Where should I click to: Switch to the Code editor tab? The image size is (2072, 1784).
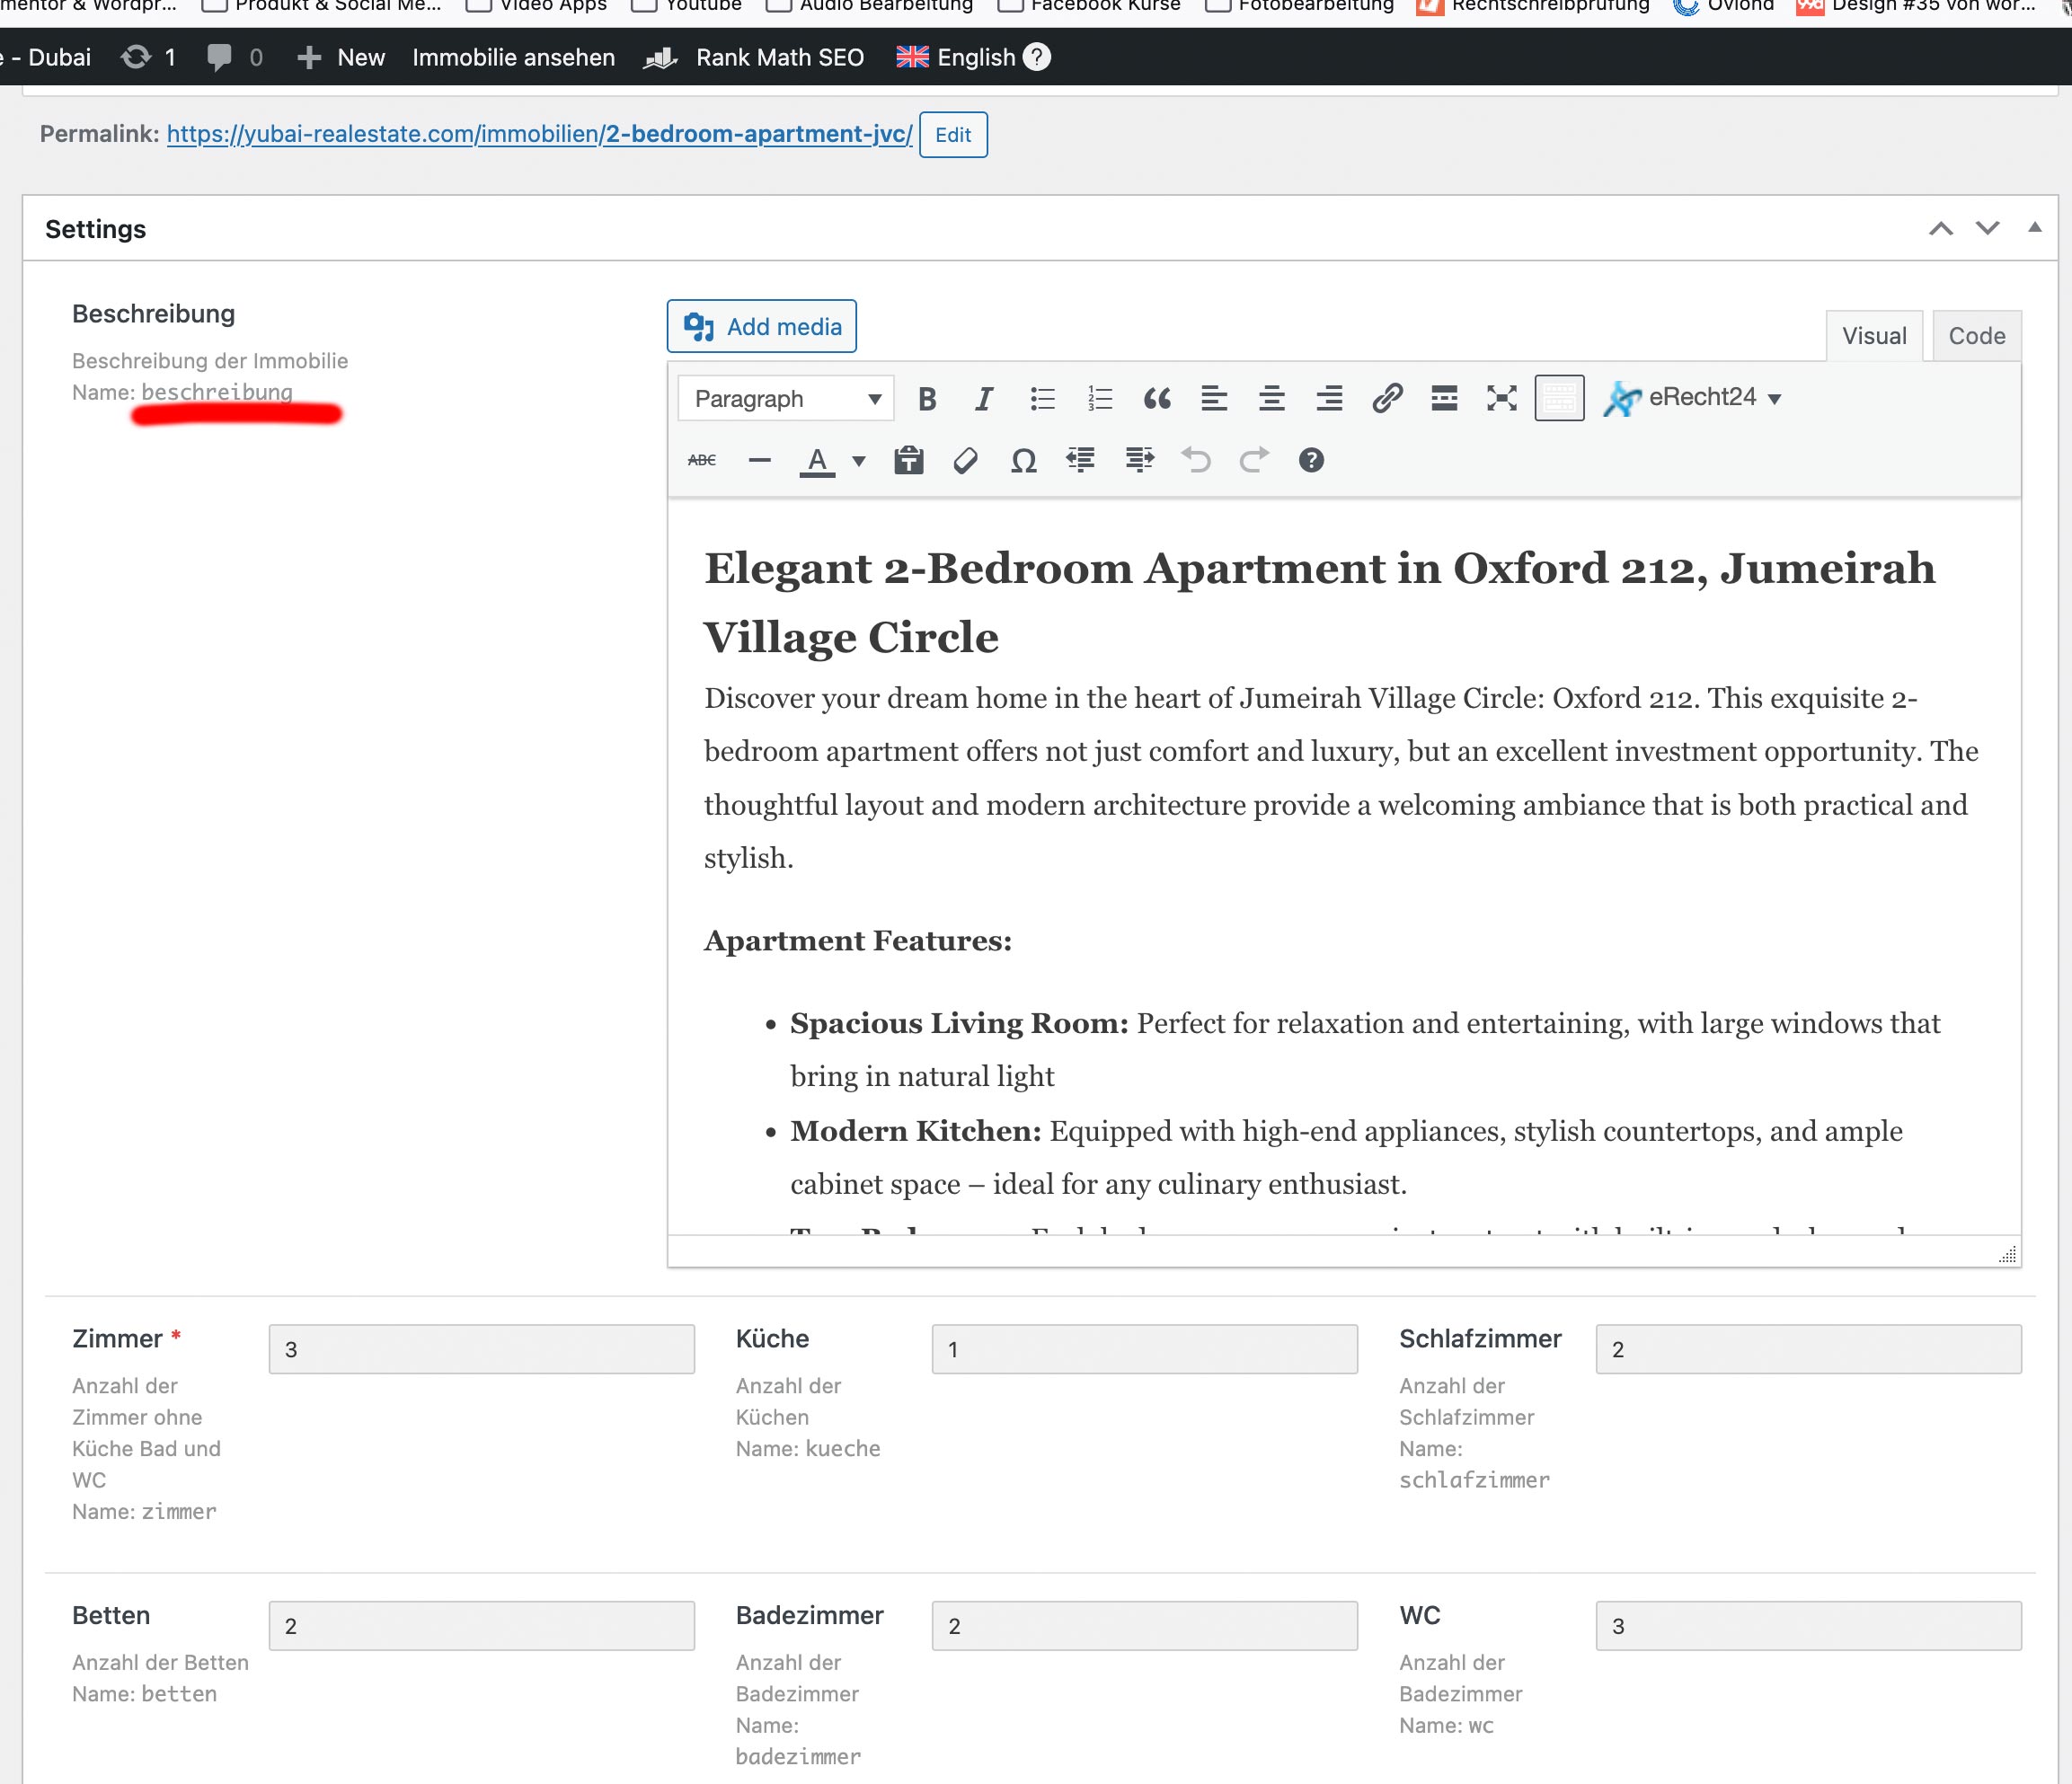(x=1976, y=336)
